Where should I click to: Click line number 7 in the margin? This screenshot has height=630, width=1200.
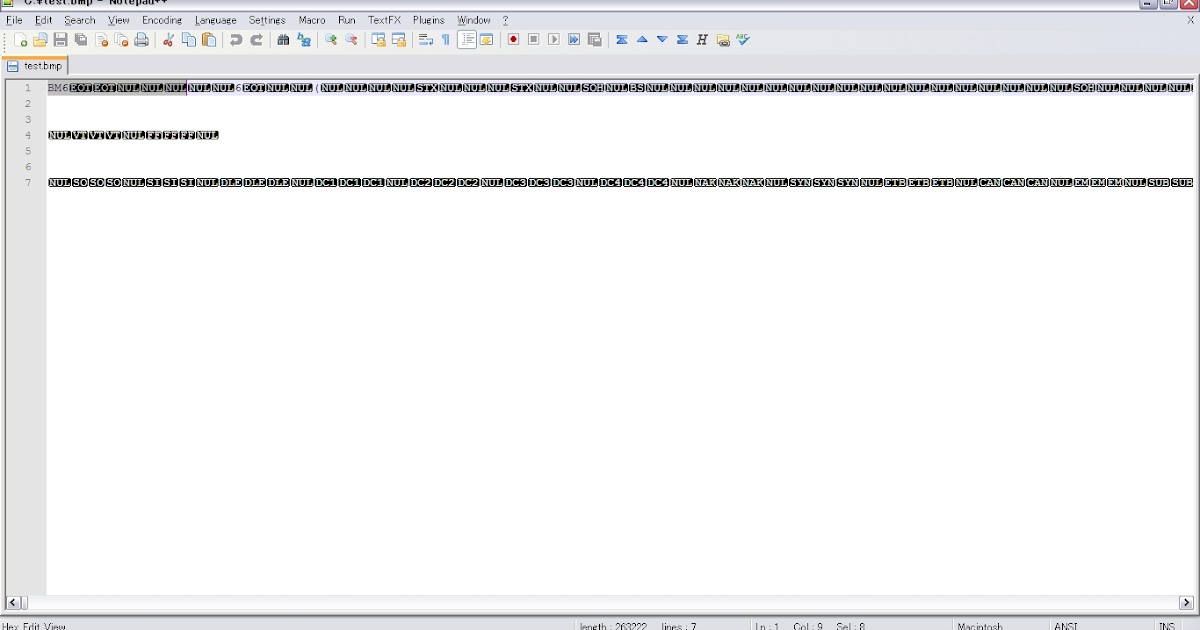[x=28, y=183]
